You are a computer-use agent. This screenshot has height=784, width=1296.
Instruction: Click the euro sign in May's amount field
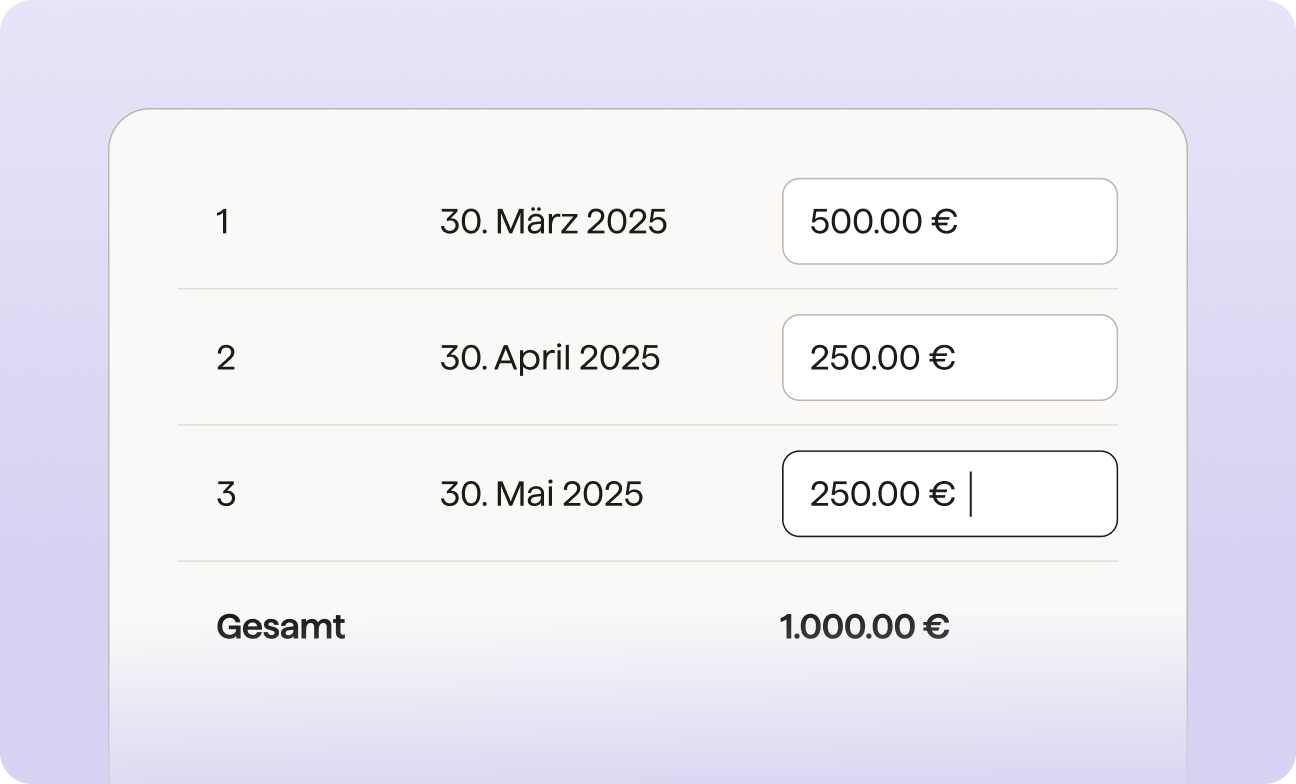pos(942,494)
